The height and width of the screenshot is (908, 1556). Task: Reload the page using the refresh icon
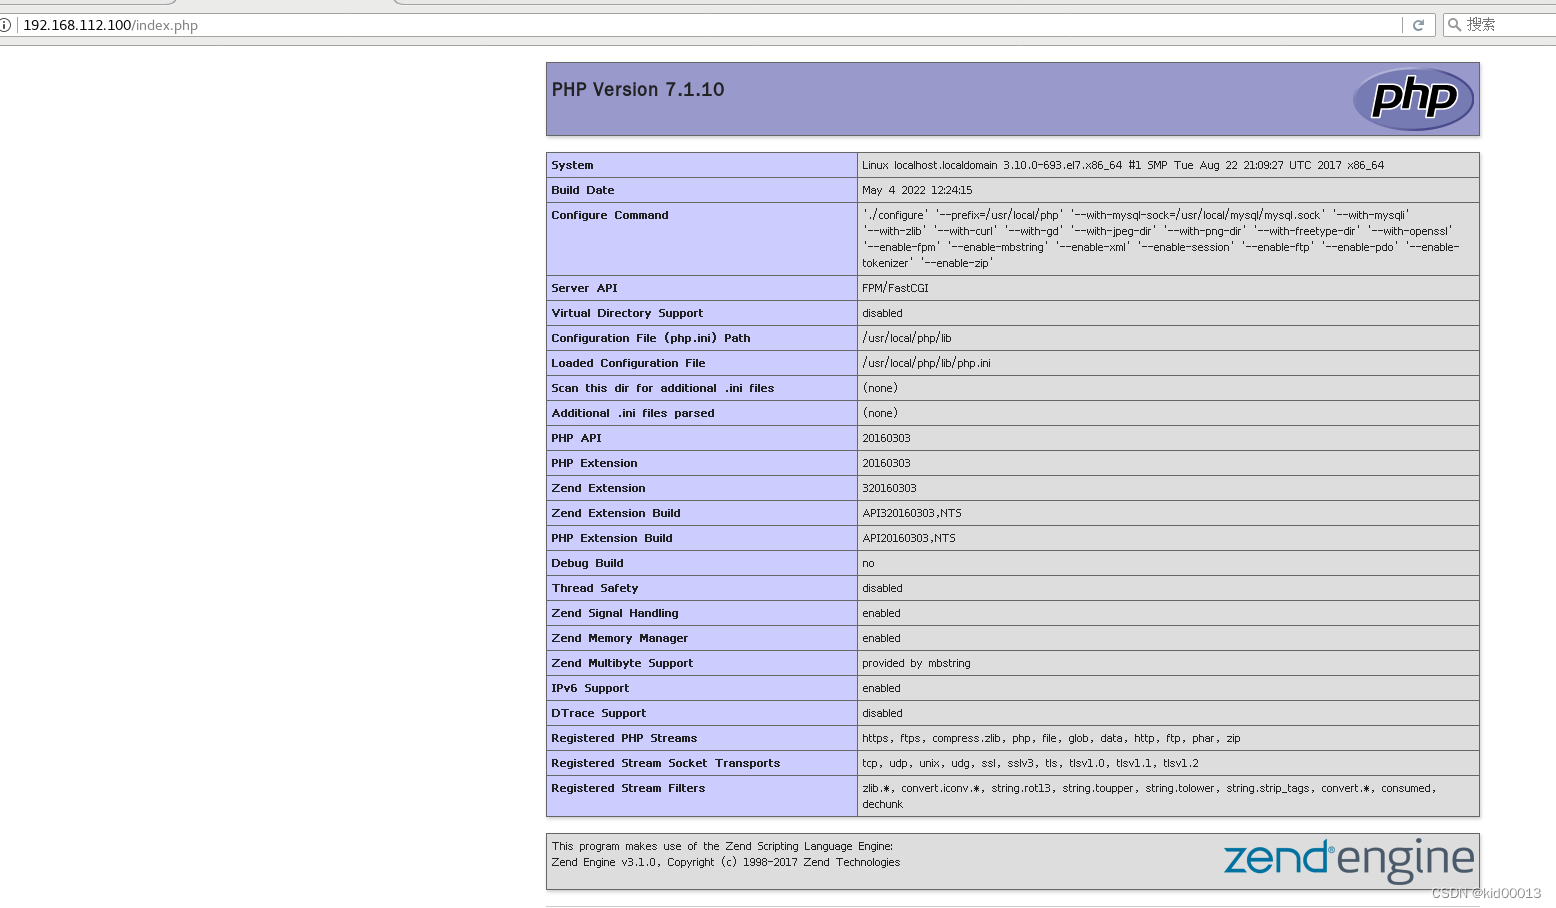(1419, 24)
